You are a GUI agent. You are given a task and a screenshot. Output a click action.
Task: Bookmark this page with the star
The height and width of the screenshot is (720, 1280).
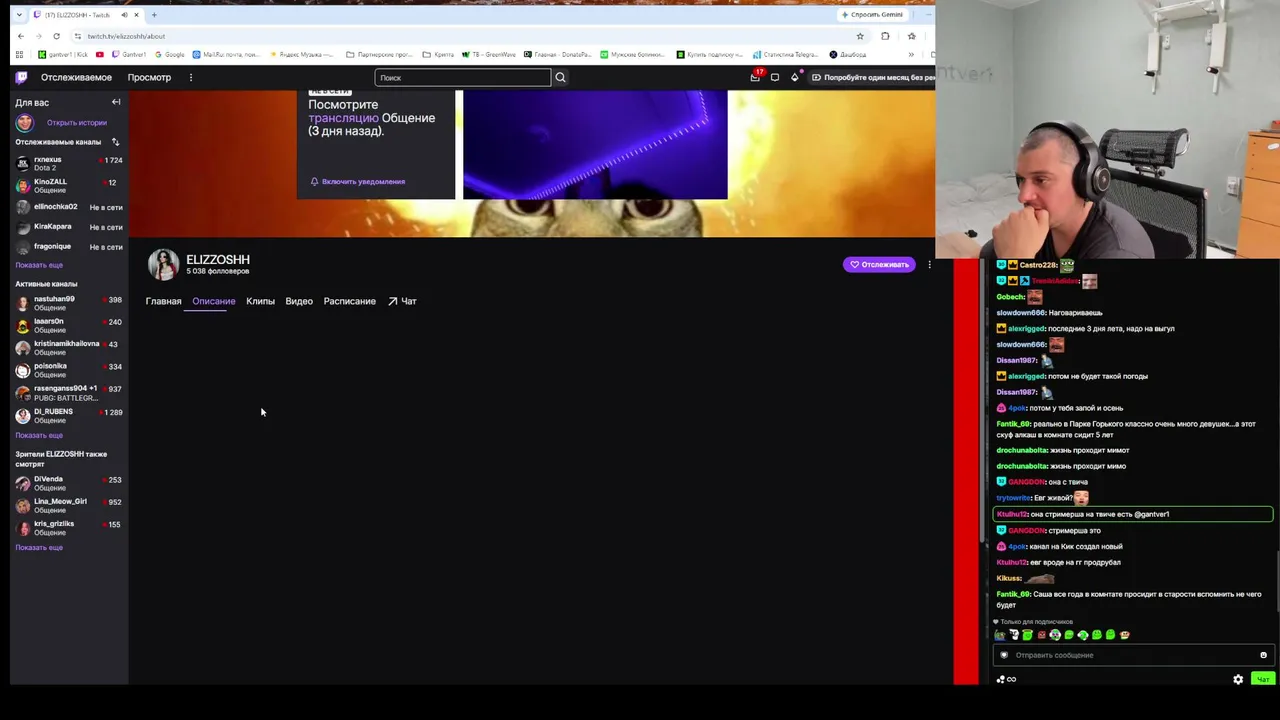[x=860, y=36]
